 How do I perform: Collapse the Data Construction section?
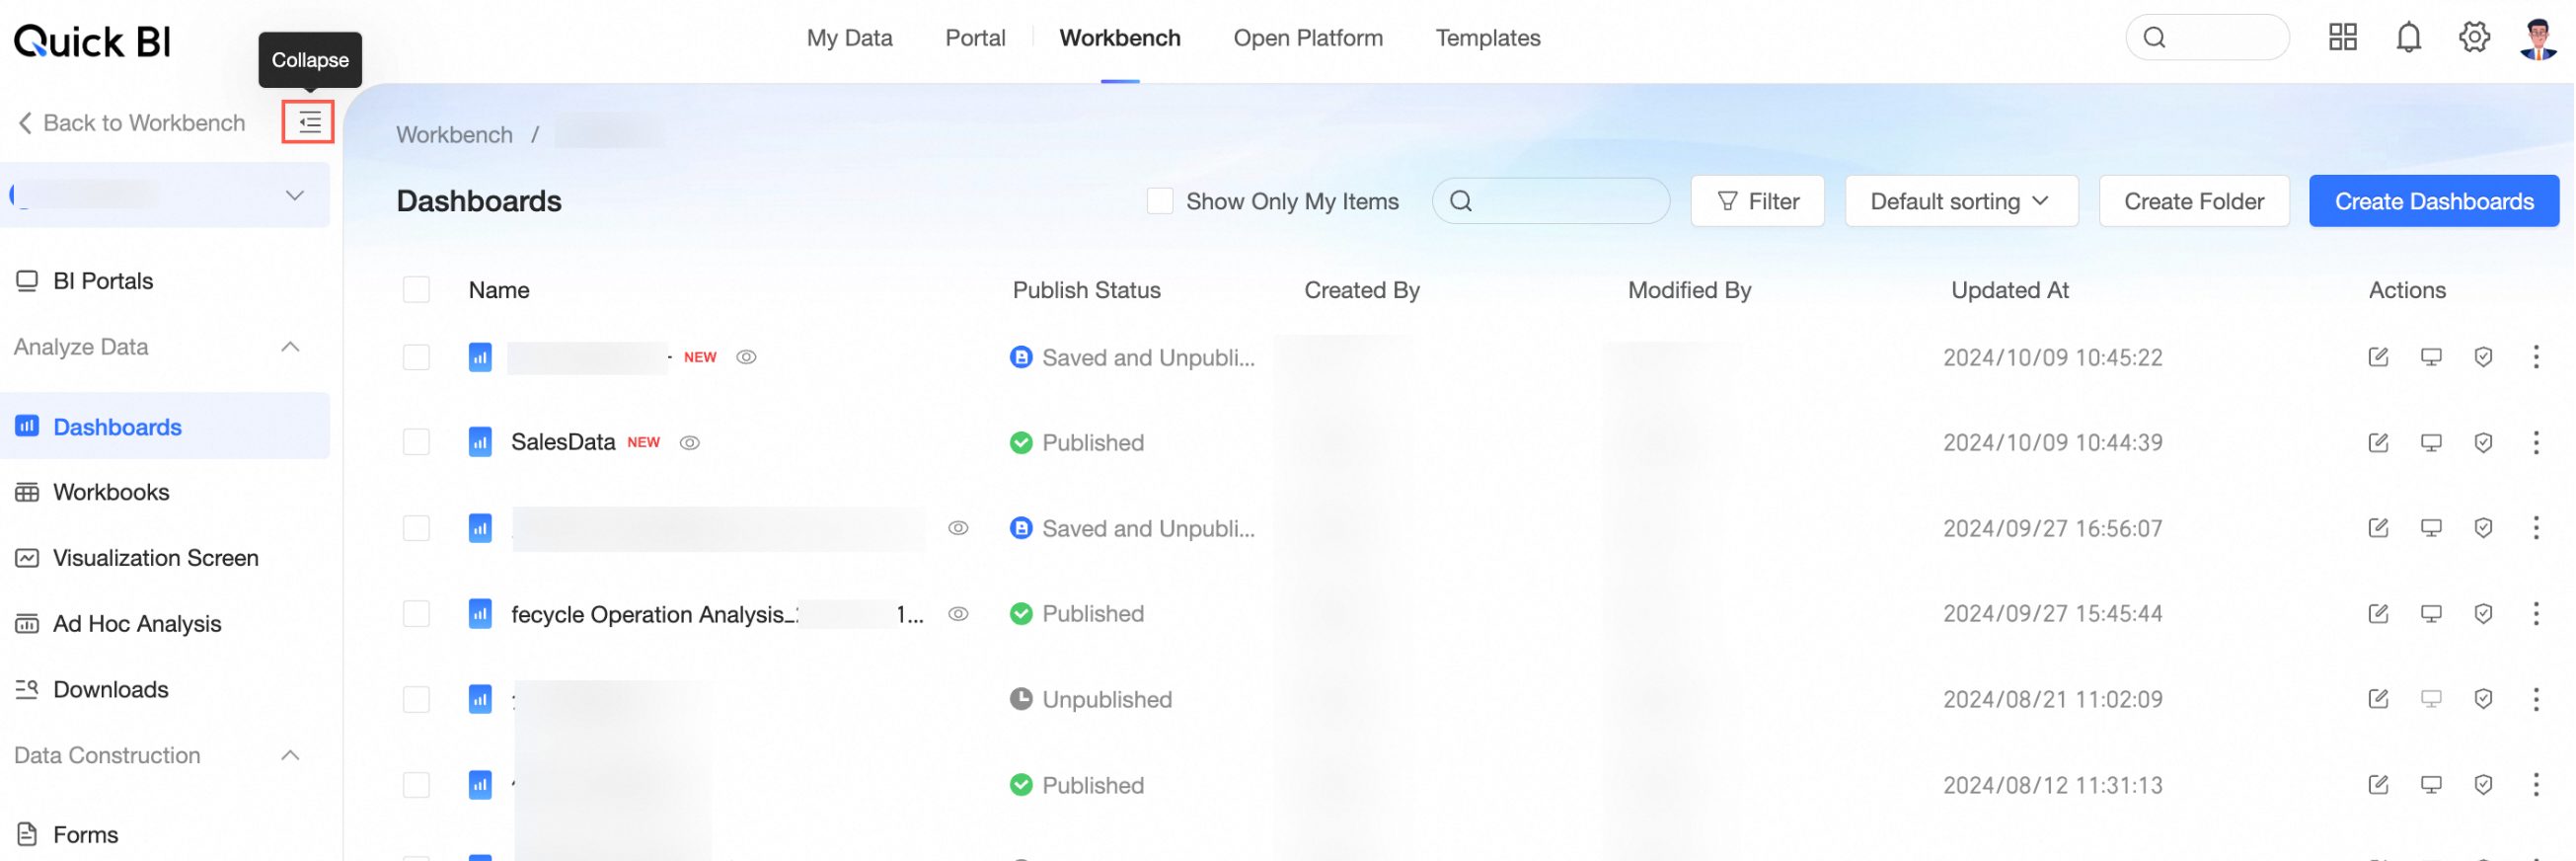coord(291,755)
